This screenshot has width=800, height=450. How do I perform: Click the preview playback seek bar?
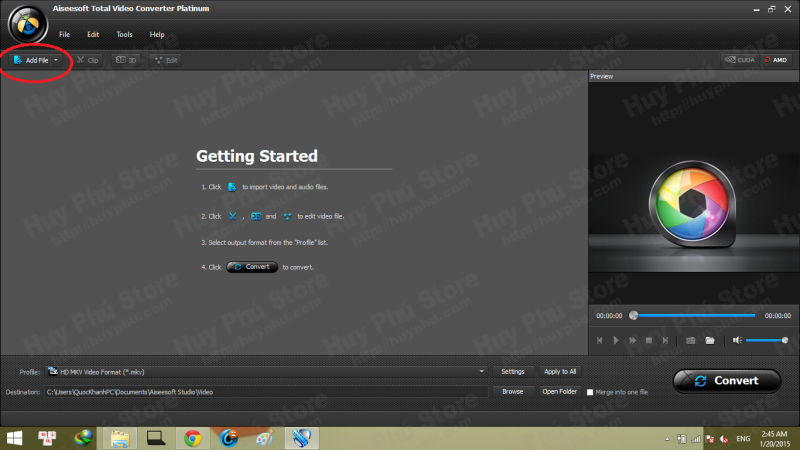click(694, 315)
